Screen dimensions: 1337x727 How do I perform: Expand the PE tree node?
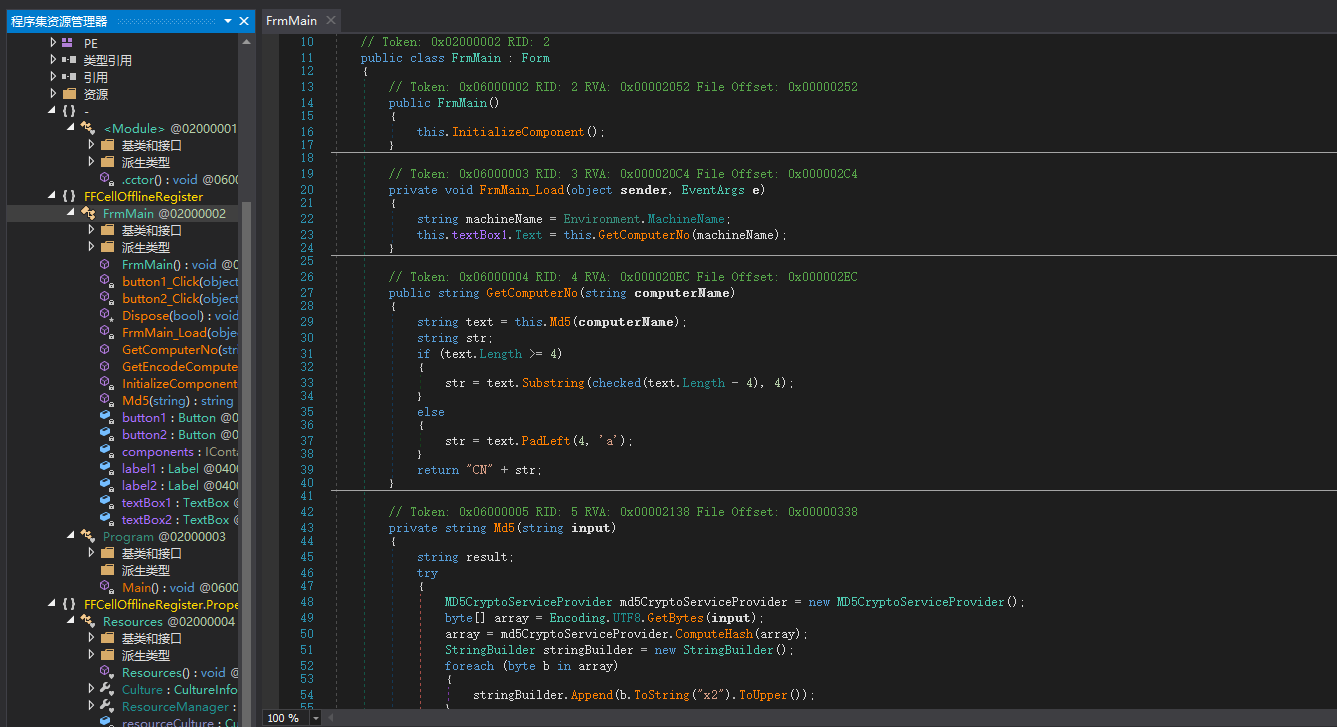[x=53, y=43]
